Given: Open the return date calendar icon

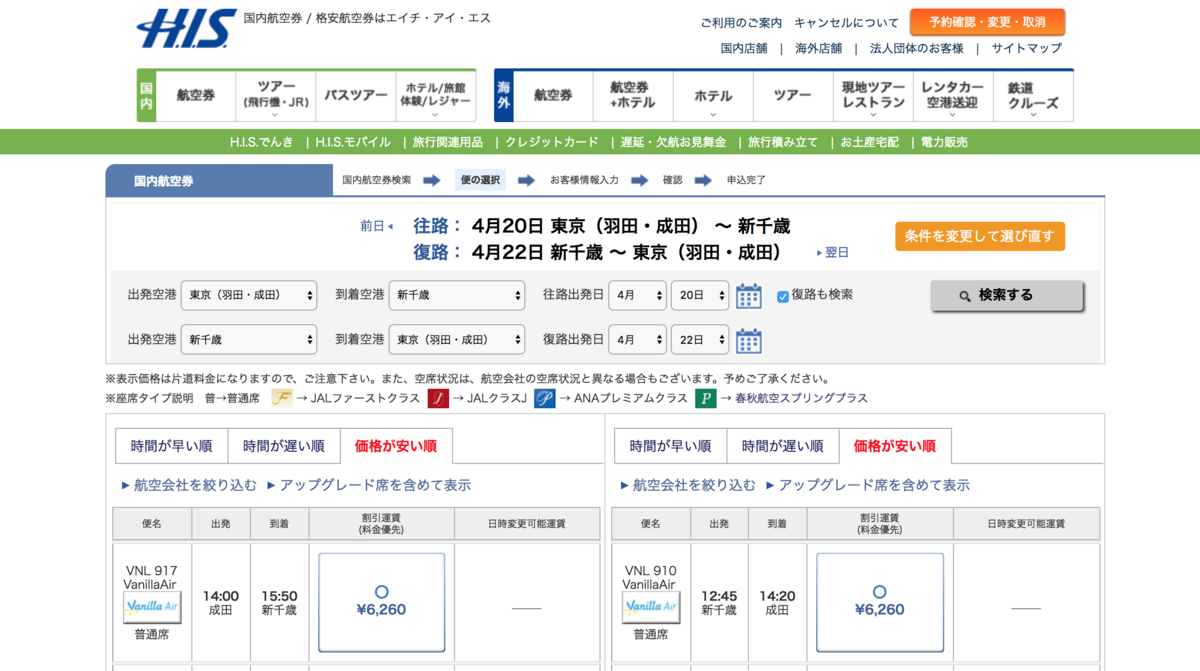Looking at the screenshot, I should point(749,340).
